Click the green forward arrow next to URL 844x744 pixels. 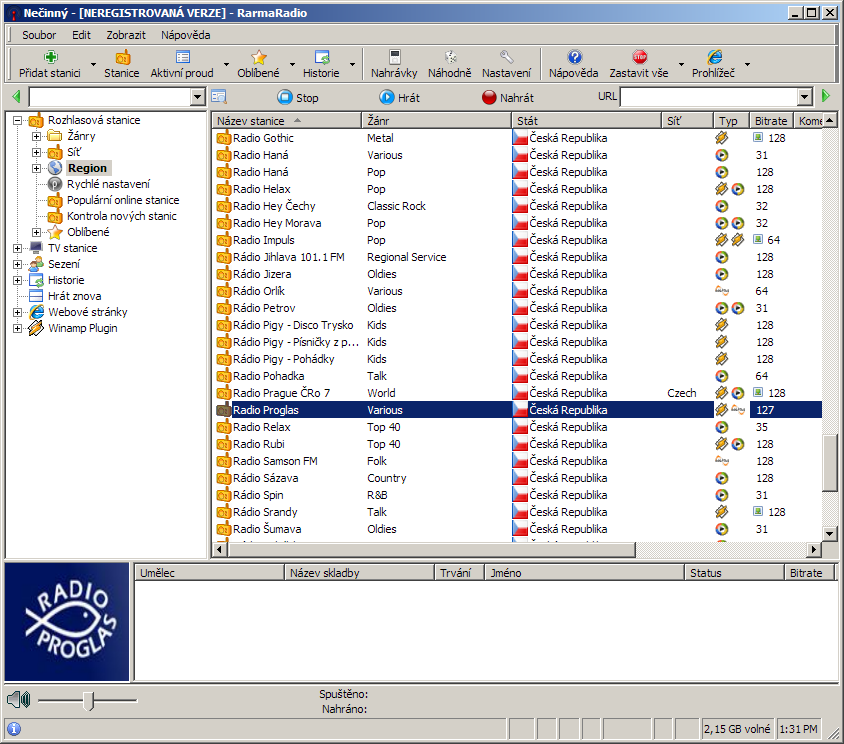[x=826, y=97]
